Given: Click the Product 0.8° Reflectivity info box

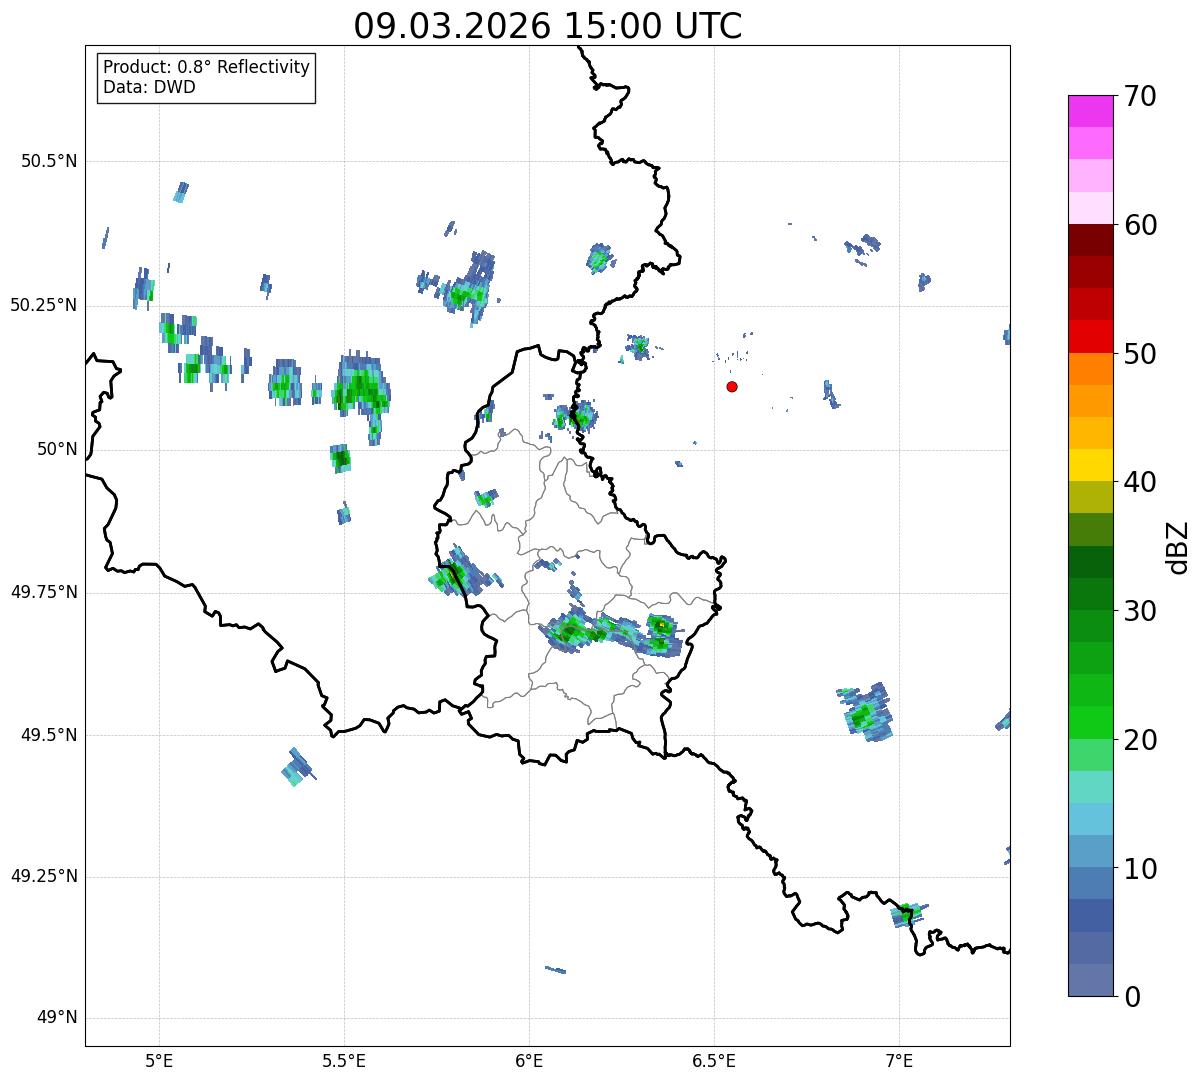Looking at the screenshot, I should pyautogui.click(x=206, y=78).
